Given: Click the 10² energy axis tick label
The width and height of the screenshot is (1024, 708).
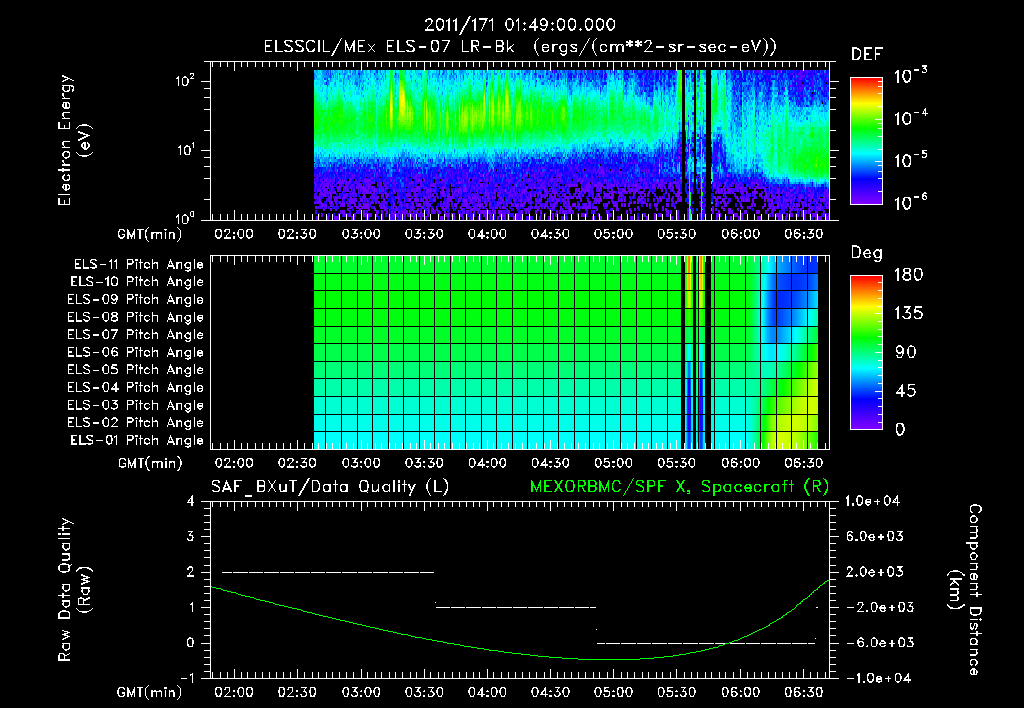Looking at the screenshot, I should point(185,81).
